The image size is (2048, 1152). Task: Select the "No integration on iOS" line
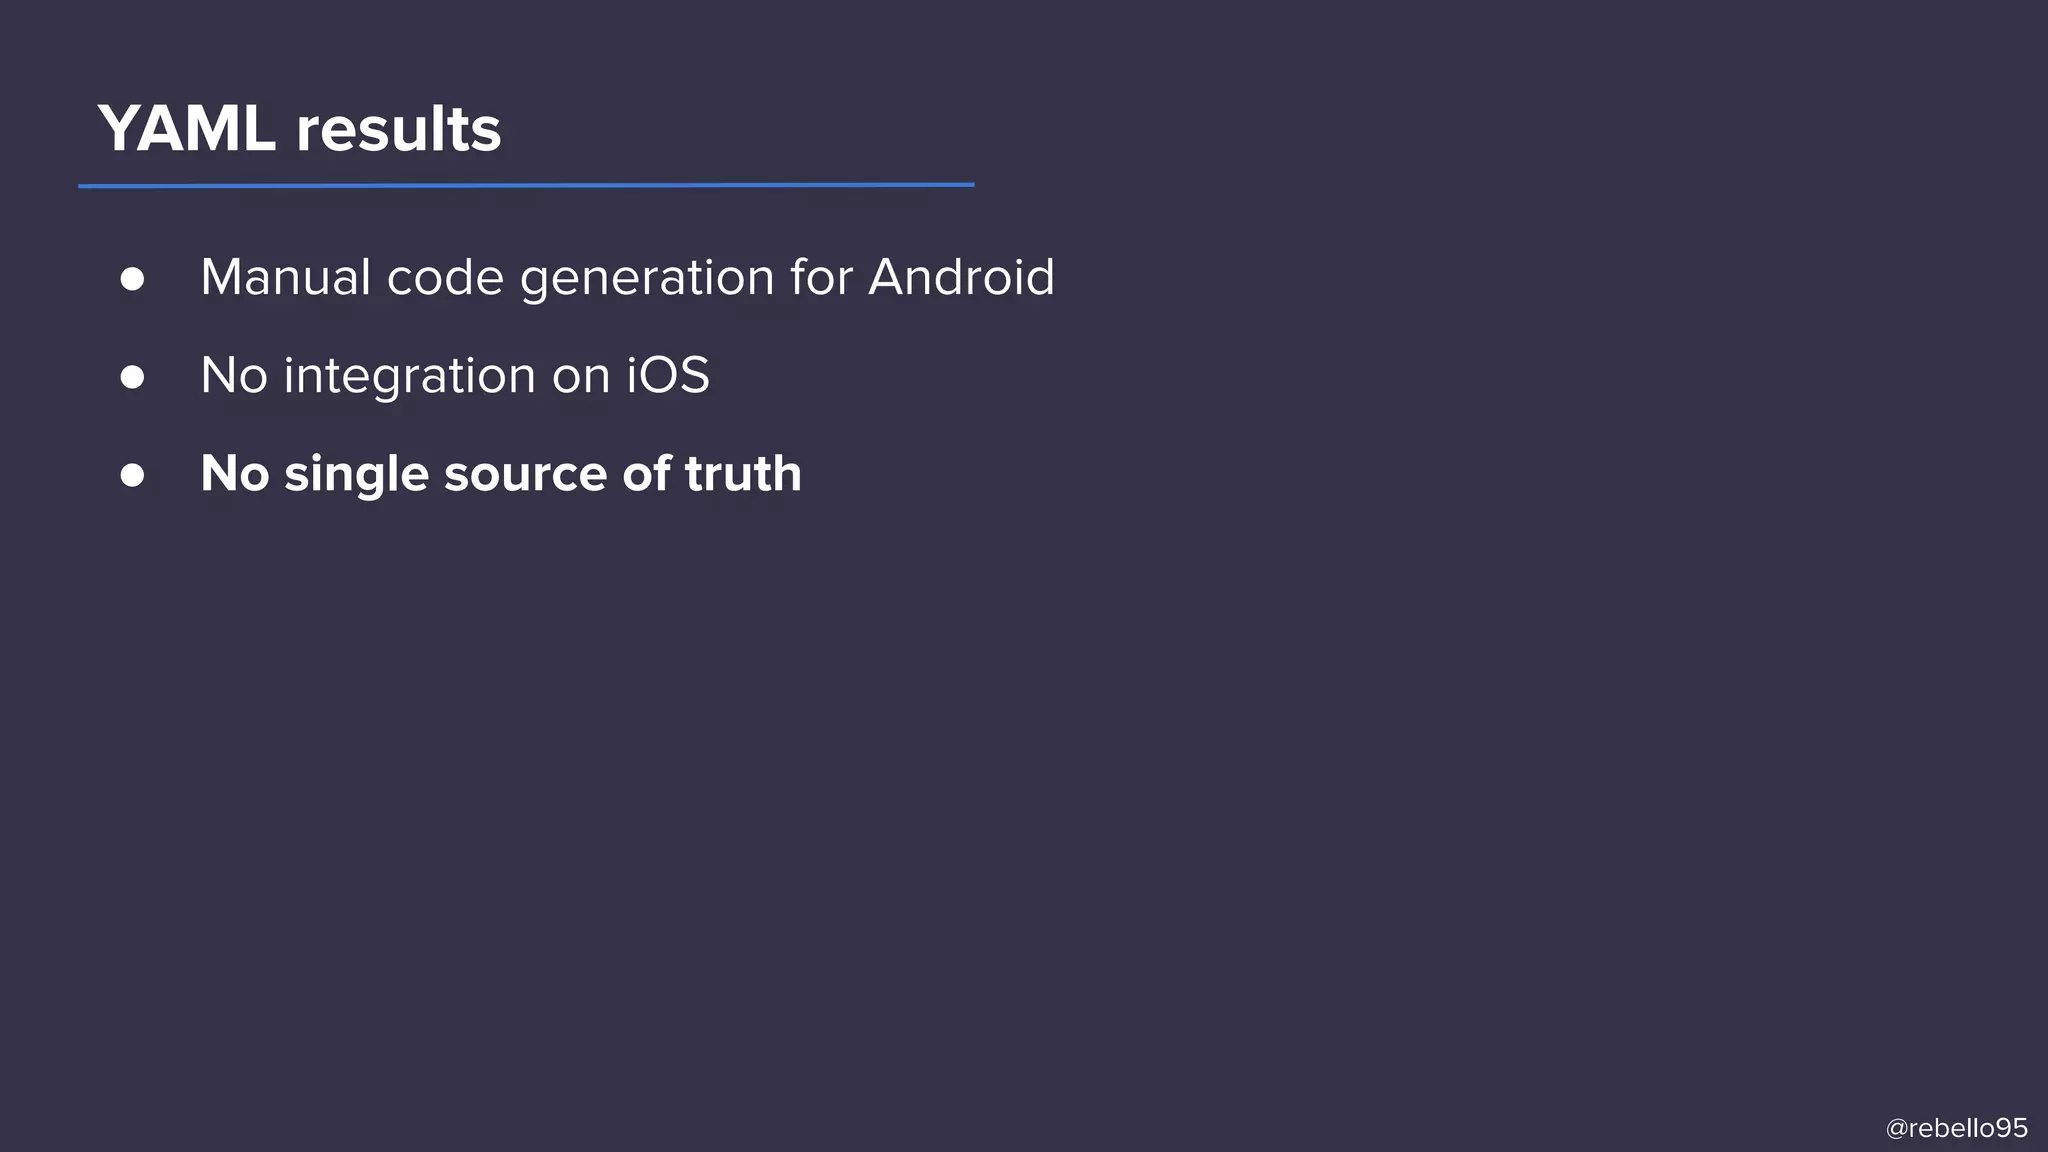click(x=455, y=376)
